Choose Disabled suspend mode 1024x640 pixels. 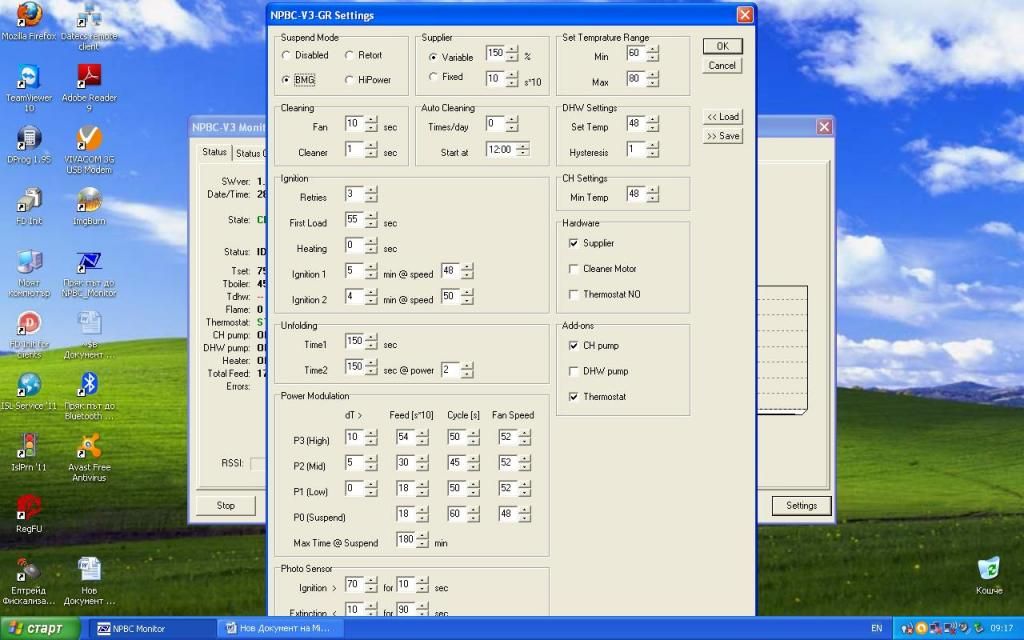tap(306, 56)
